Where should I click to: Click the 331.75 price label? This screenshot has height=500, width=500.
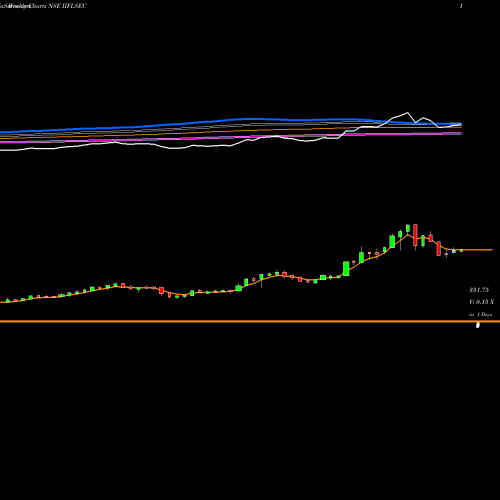[479, 290]
